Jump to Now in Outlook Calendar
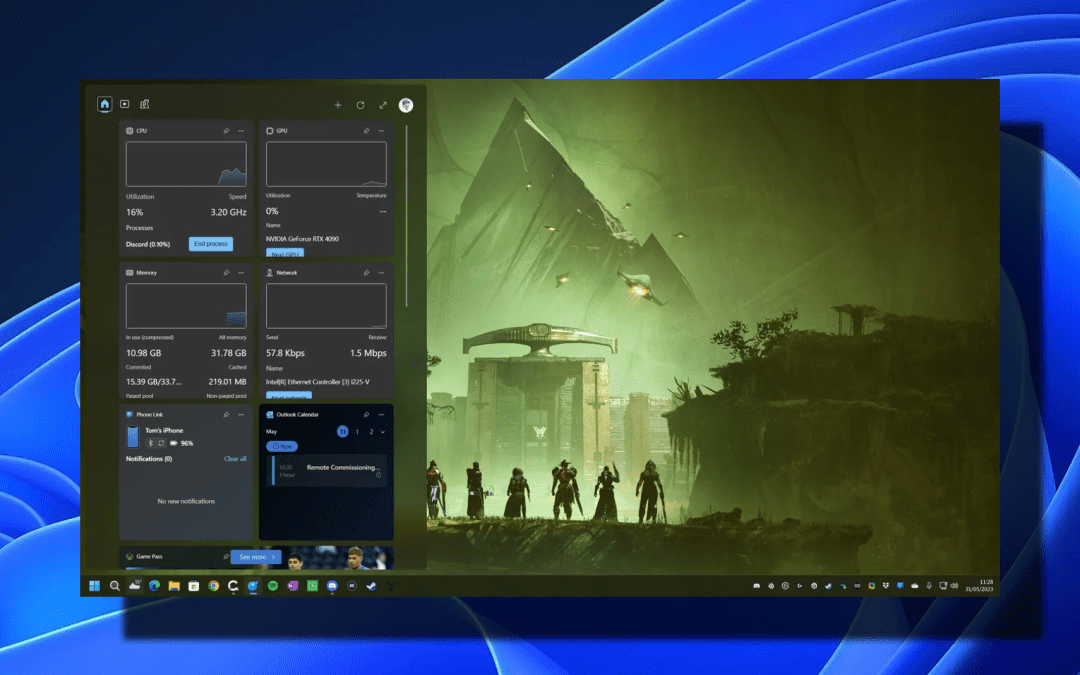Image resolution: width=1080 pixels, height=675 pixels. click(282, 446)
